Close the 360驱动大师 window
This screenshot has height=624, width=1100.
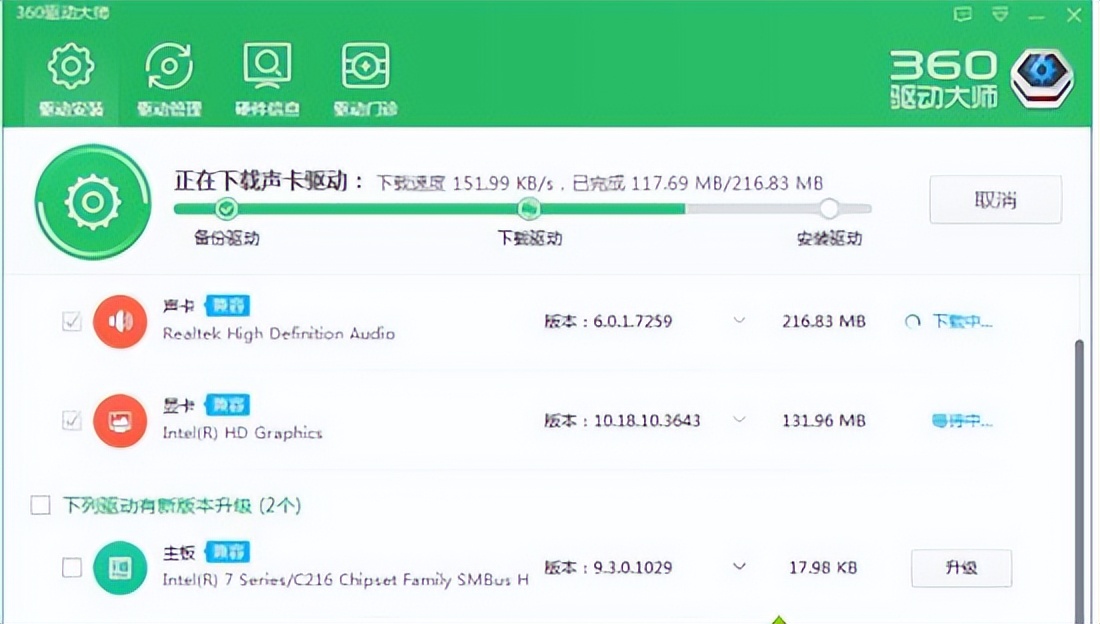(x=1074, y=15)
